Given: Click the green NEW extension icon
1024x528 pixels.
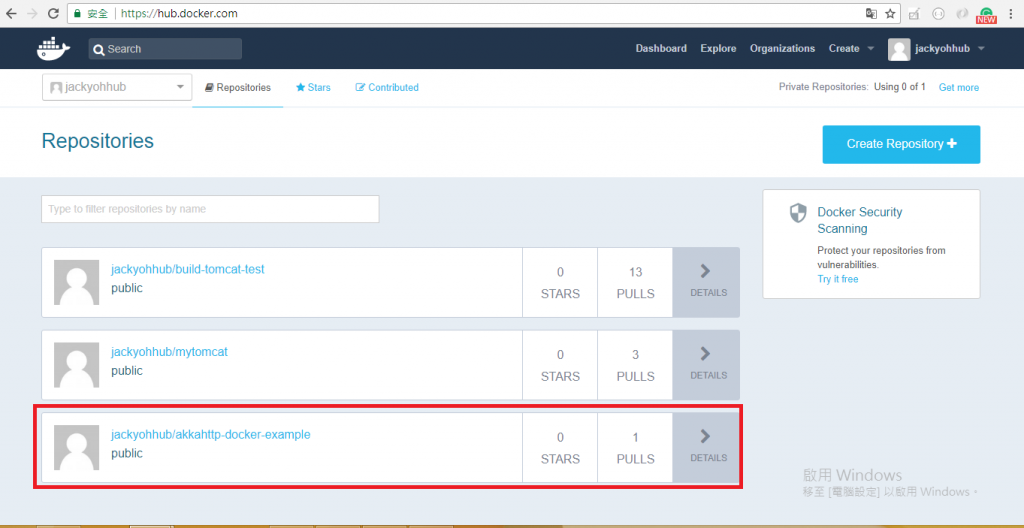Looking at the screenshot, I should [x=986, y=15].
